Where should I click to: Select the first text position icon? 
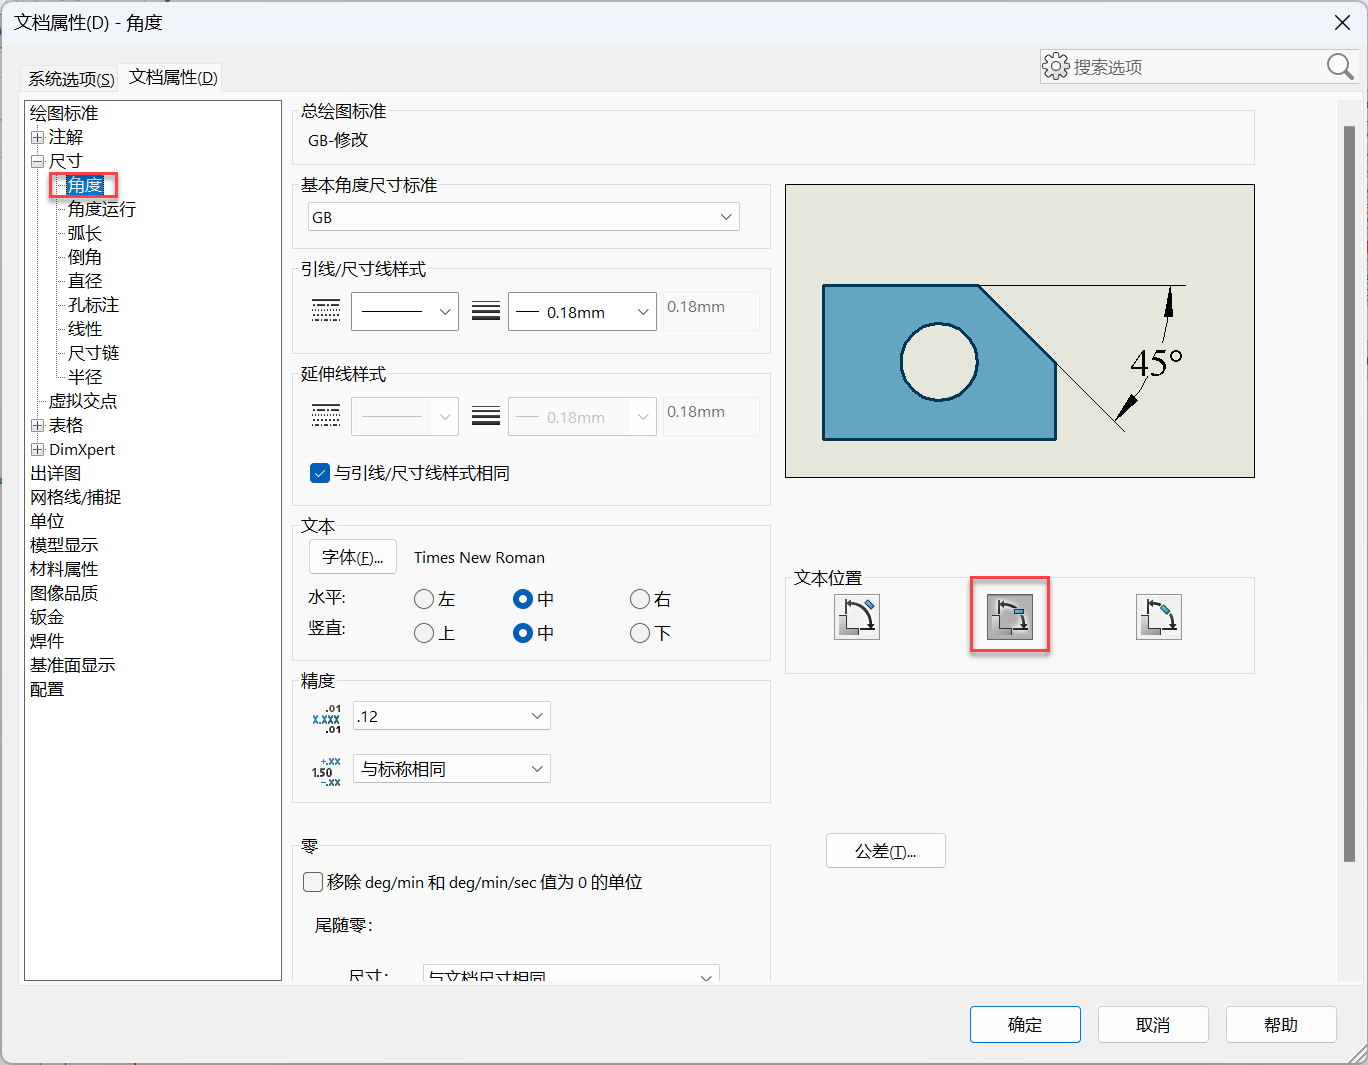coord(856,617)
